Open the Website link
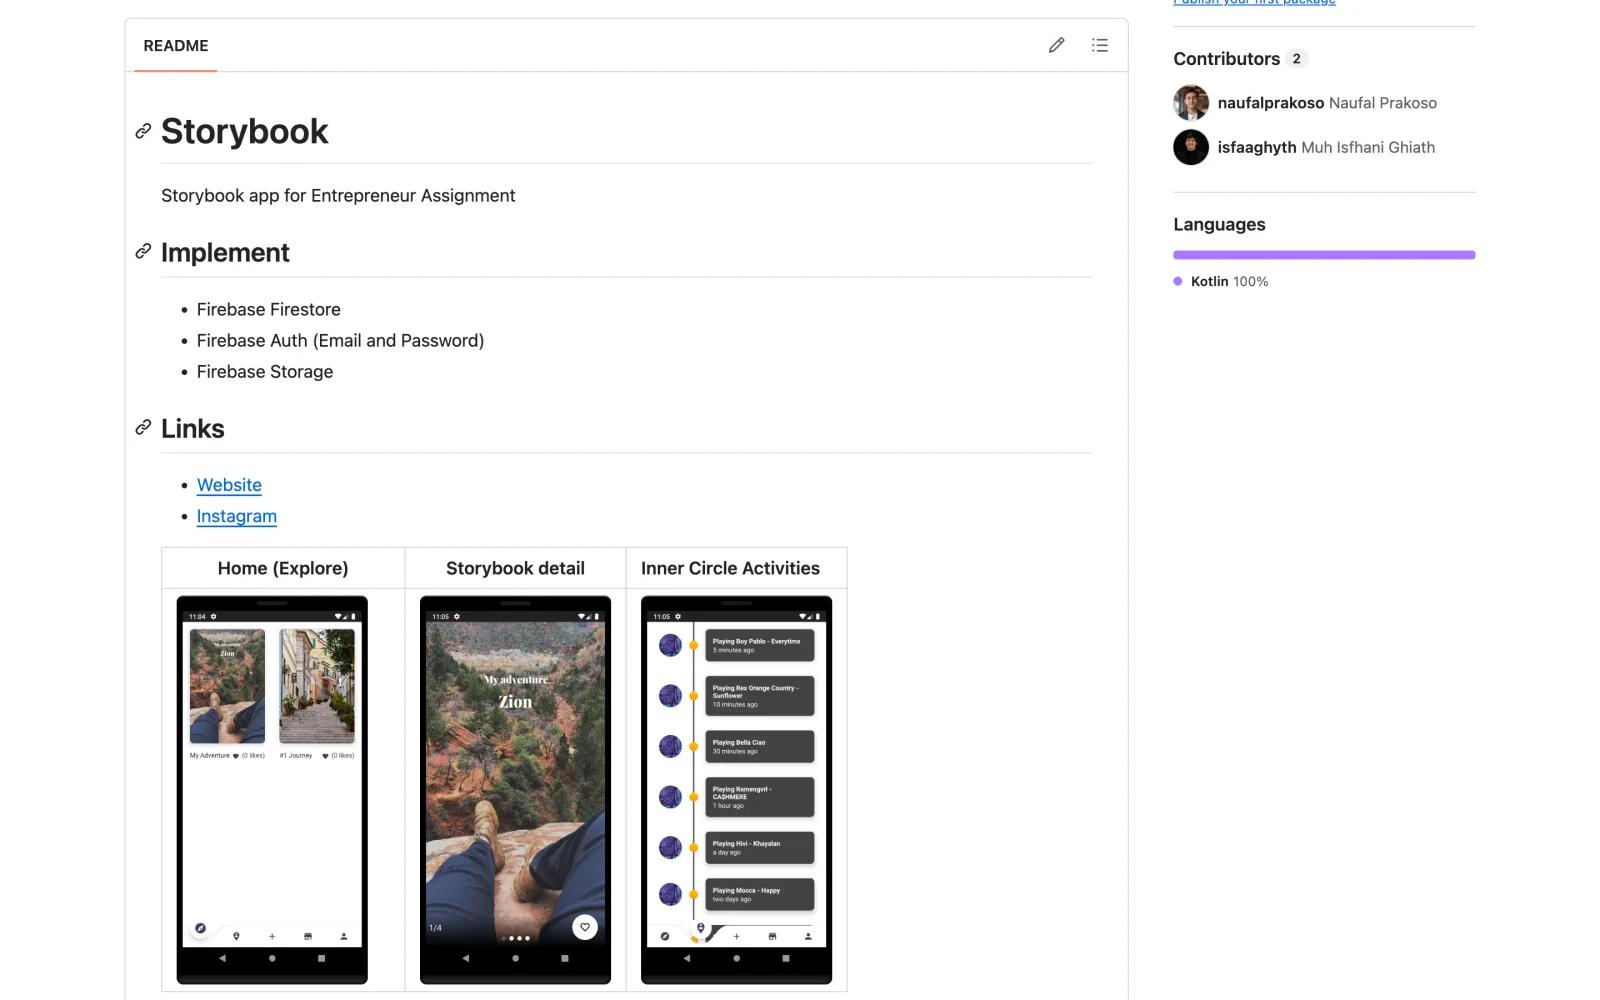 point(229,485)
